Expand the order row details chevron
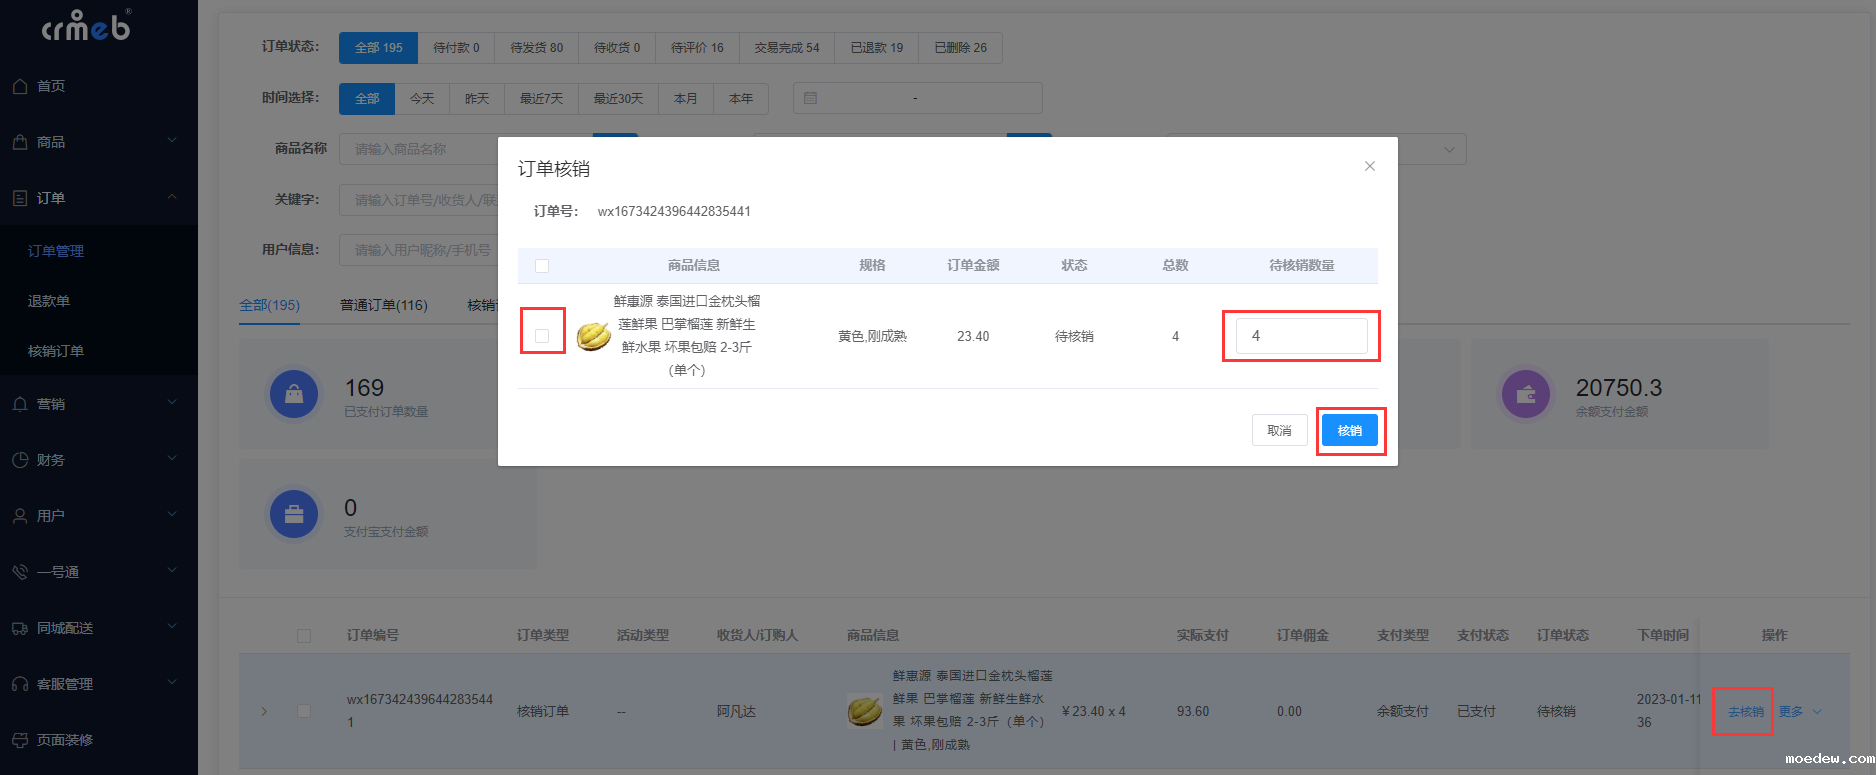 (264, 711)
